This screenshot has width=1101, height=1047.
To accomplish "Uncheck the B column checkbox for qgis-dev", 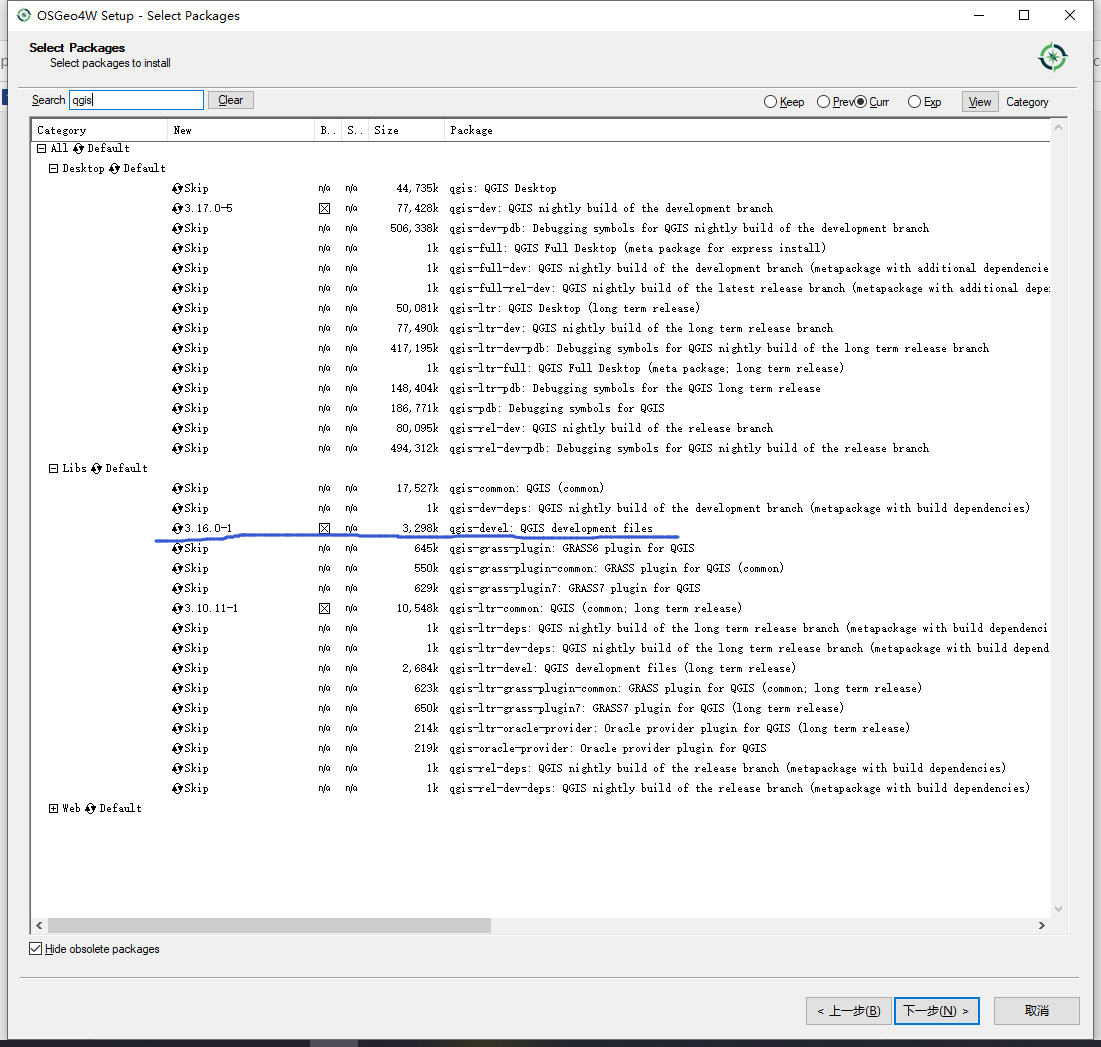I will pos(324,208).
